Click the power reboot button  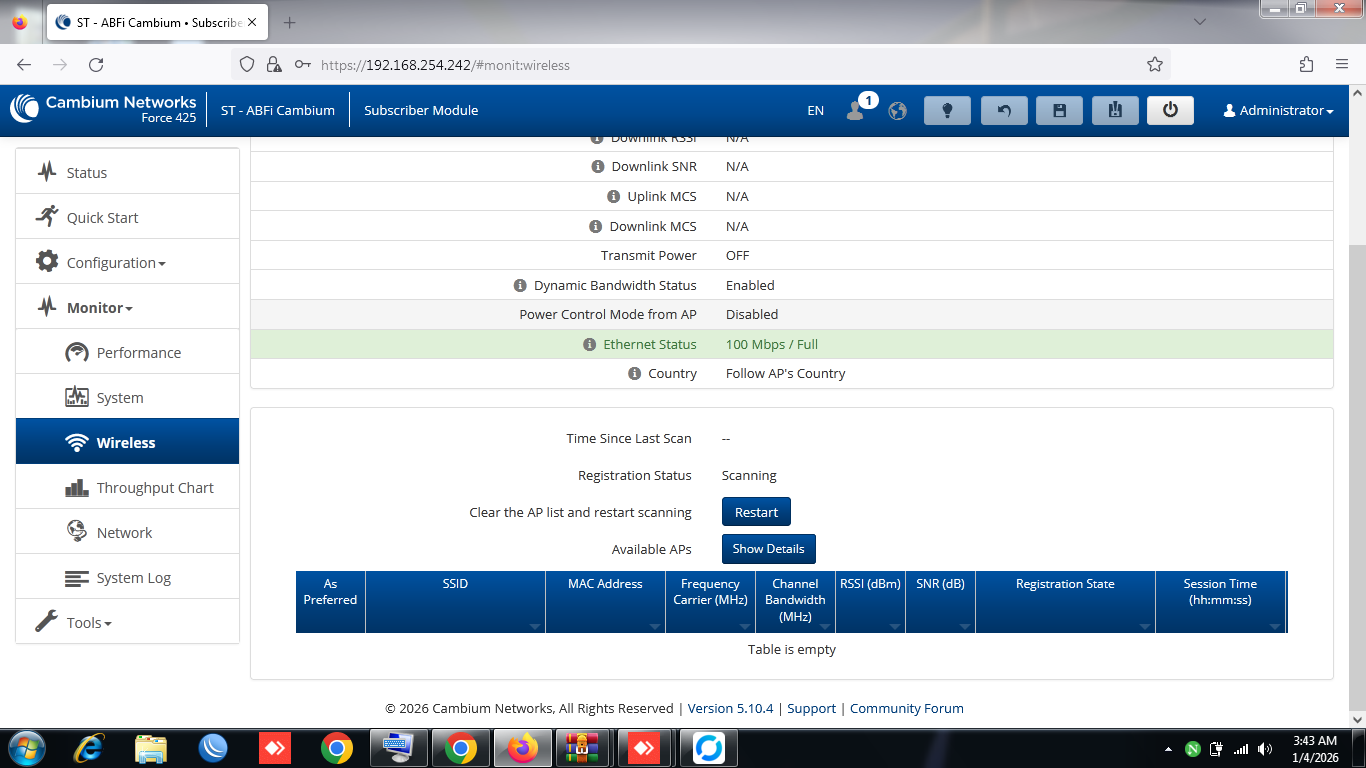pyautogui.click(x=1170, y=110)
